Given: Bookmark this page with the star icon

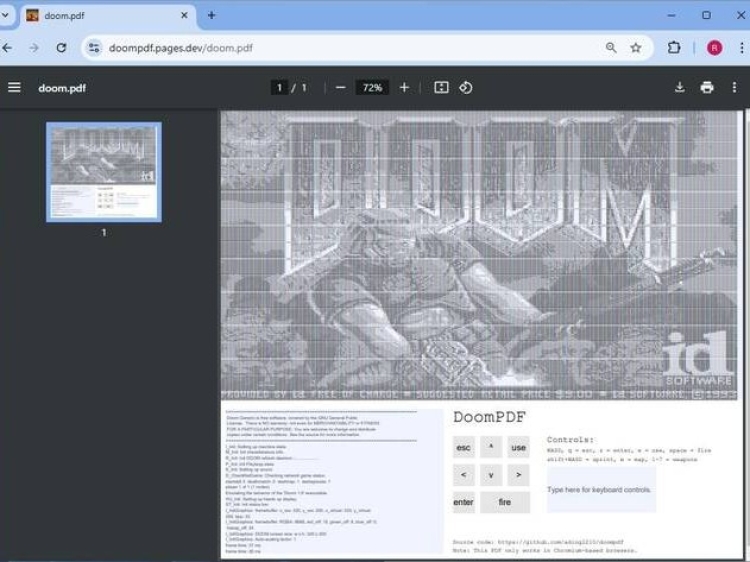Looking at the screenshot, I should click(x=636, y=48).
